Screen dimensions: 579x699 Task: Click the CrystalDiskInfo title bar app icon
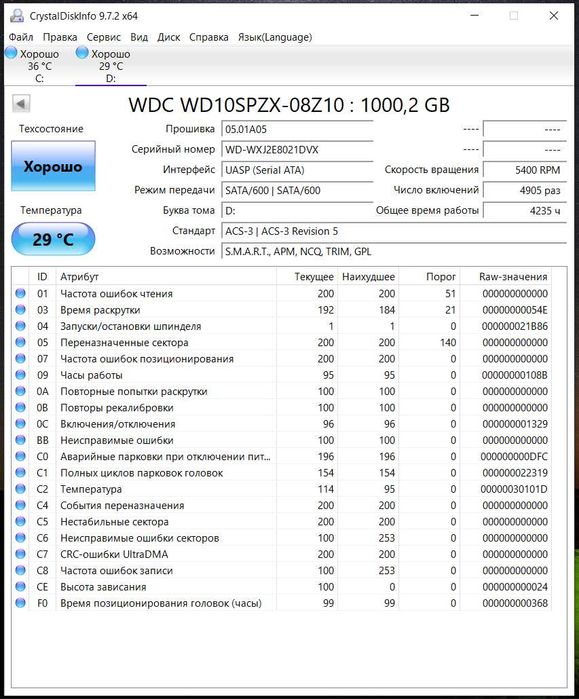coord(17,16)
